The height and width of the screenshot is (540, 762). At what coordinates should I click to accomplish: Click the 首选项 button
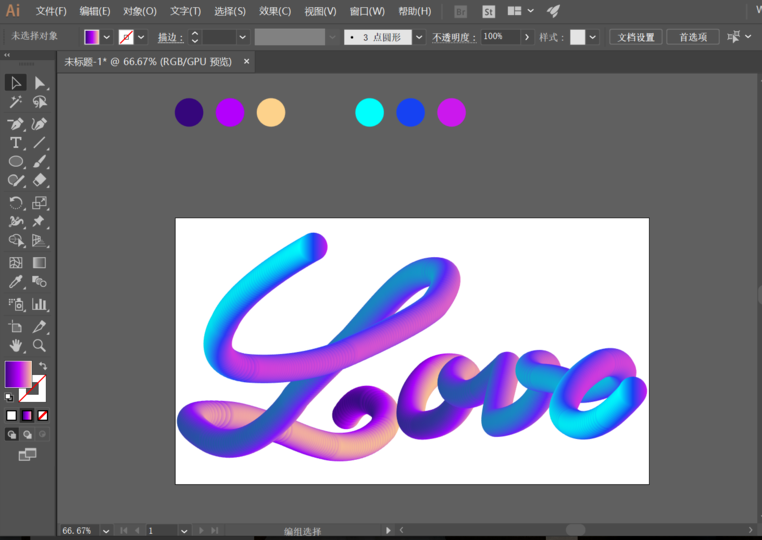tap(692, 37)
